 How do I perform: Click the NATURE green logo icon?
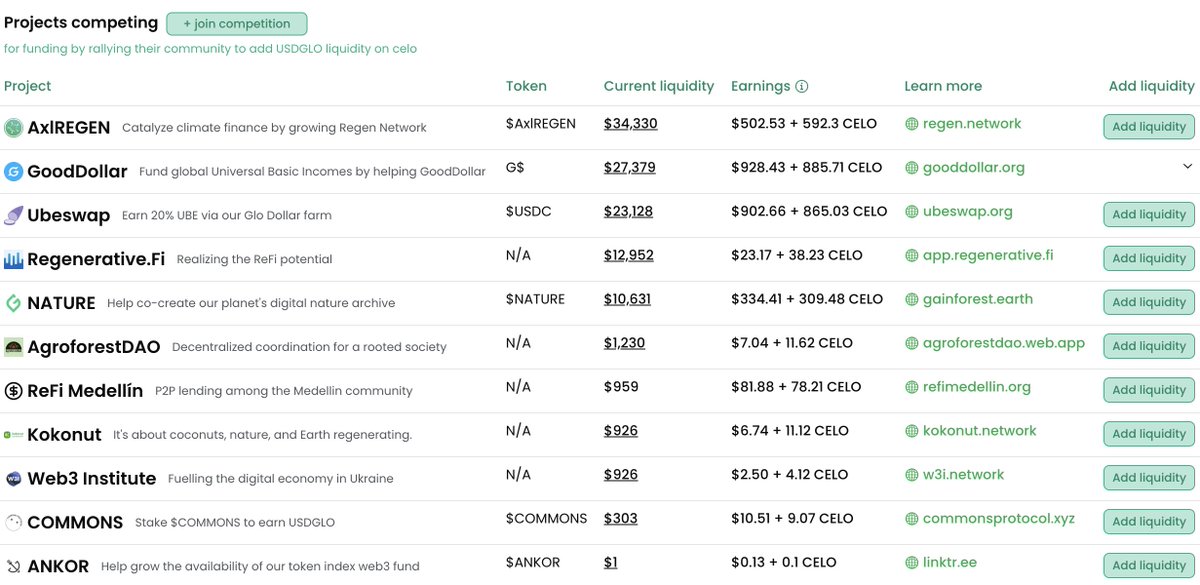(x=13, y=303)
